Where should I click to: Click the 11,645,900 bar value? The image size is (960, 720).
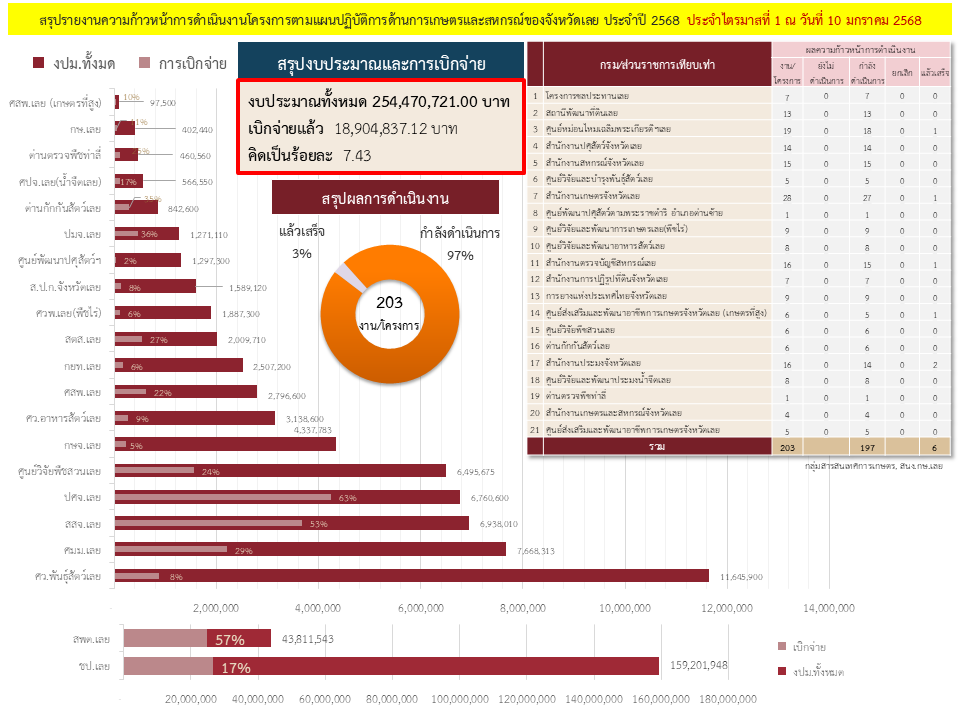click(x=741, y=577)
